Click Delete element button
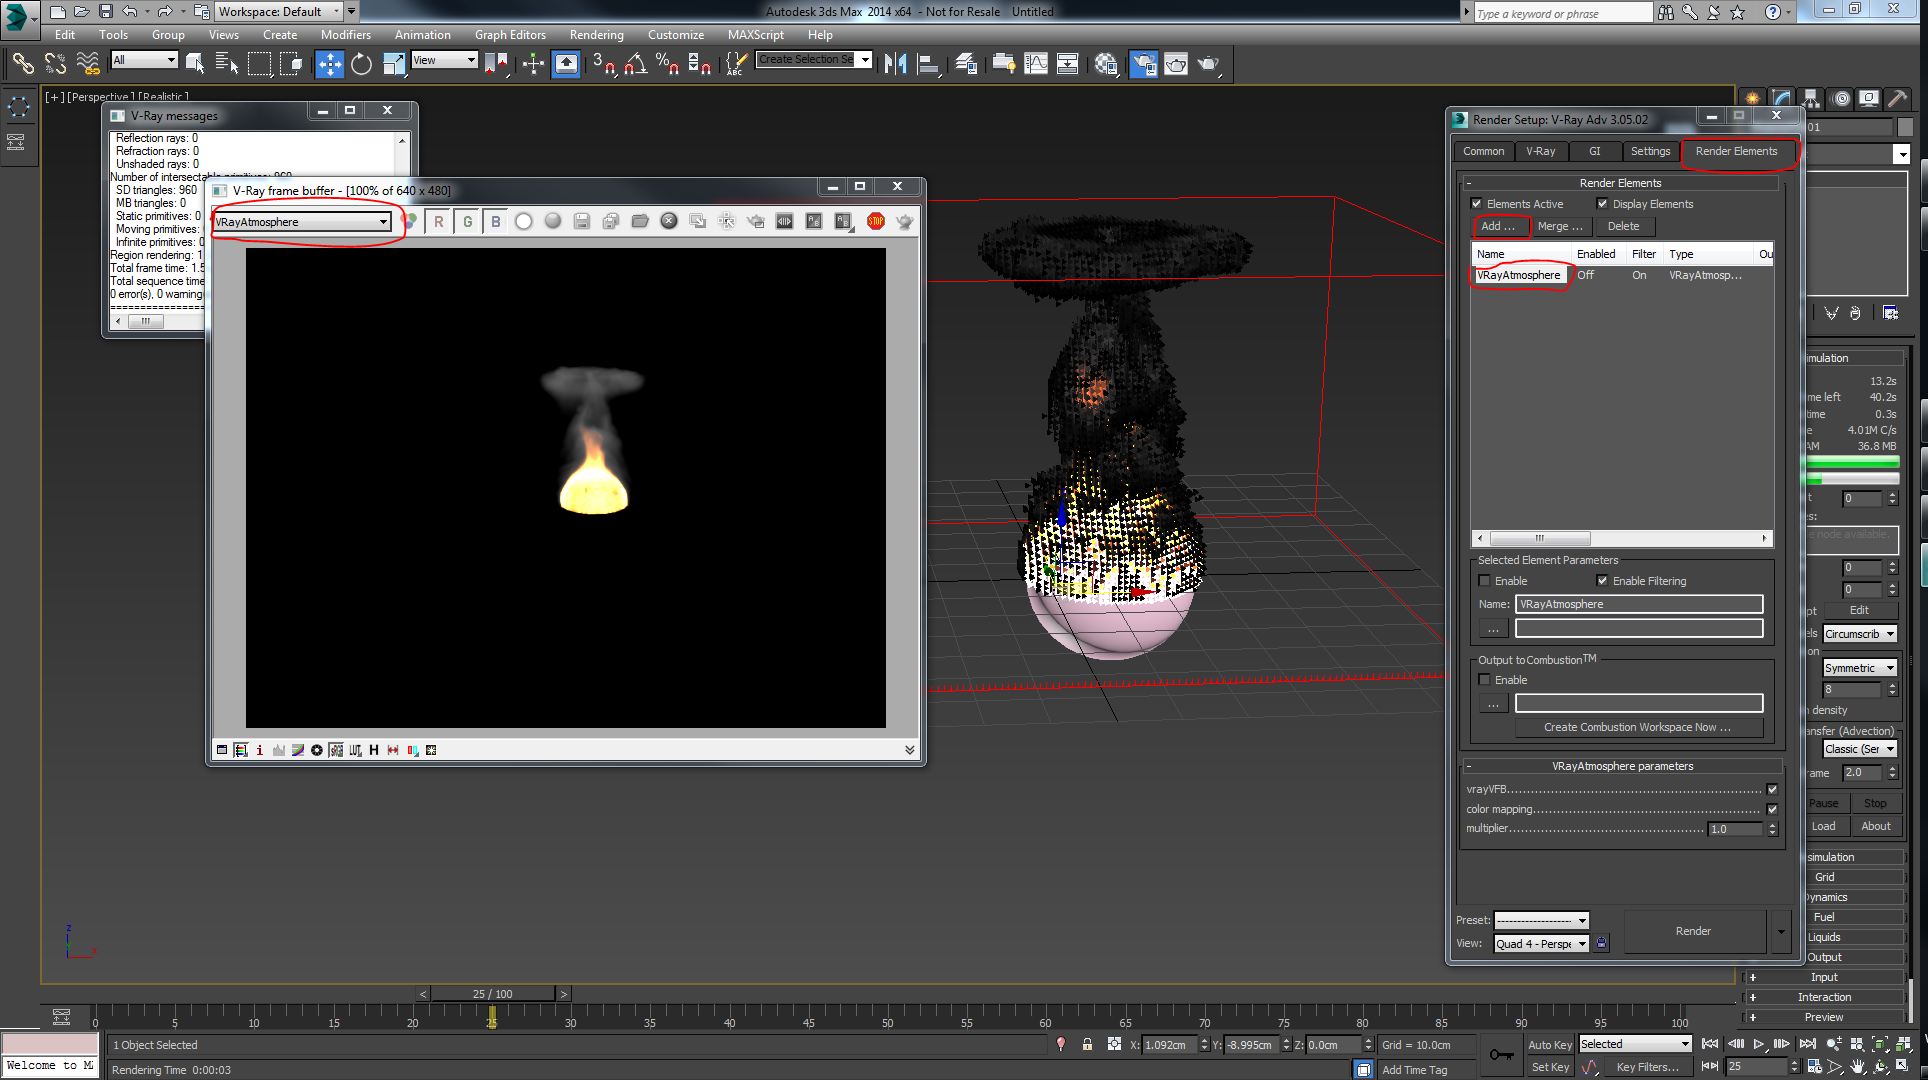 (x=1623, y=226)
